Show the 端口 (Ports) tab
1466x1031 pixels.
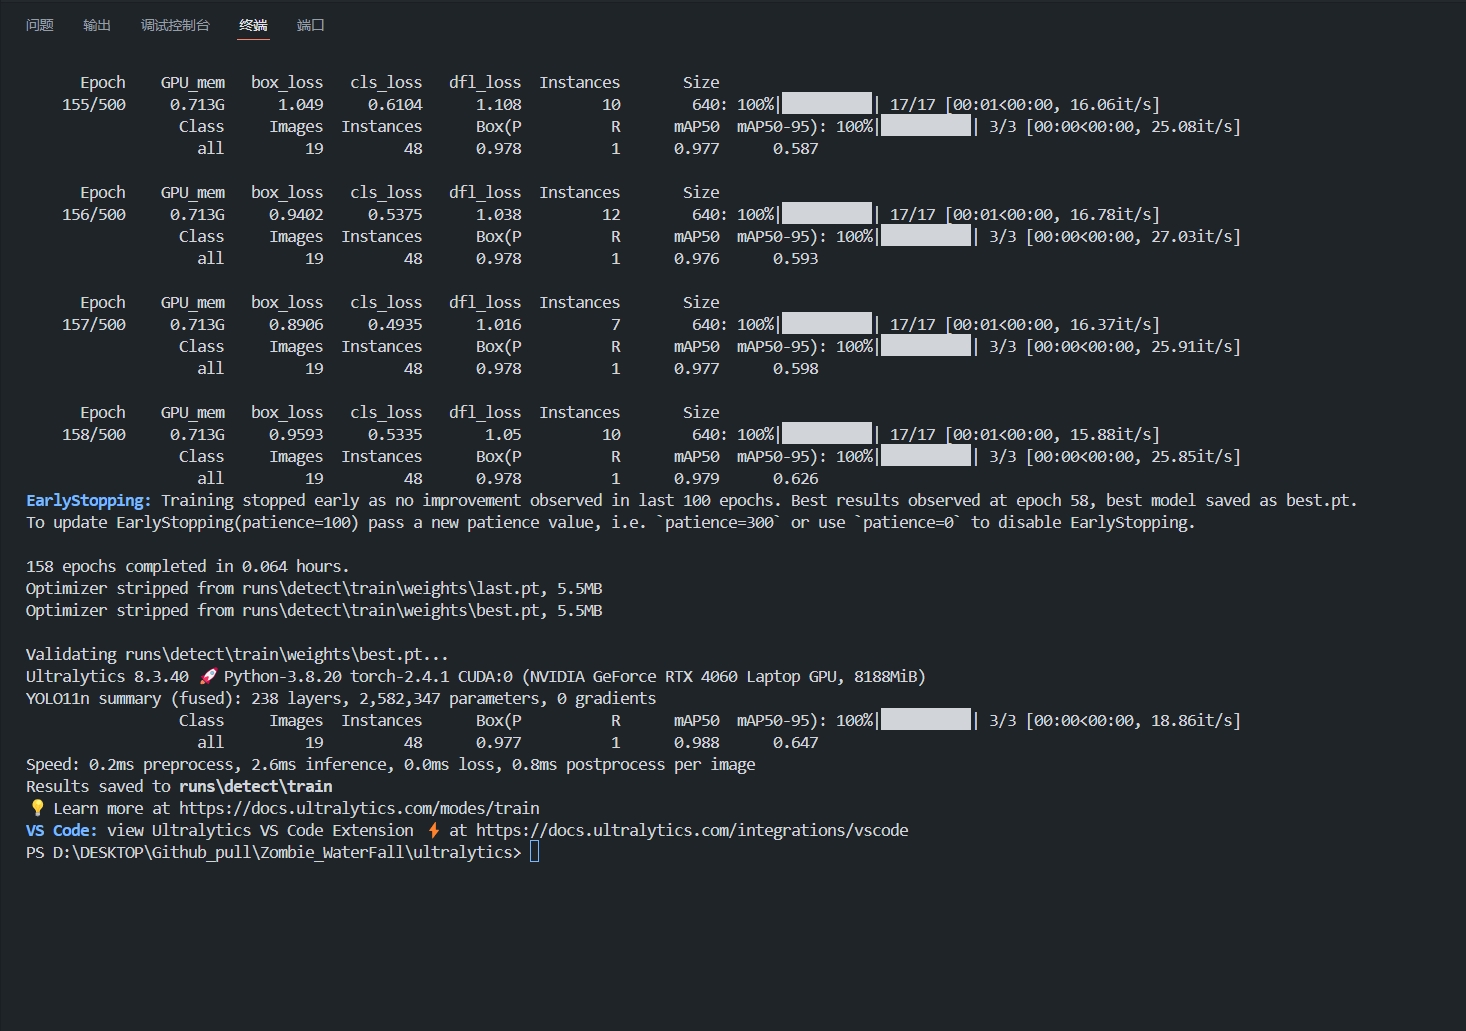coord(311,25)
